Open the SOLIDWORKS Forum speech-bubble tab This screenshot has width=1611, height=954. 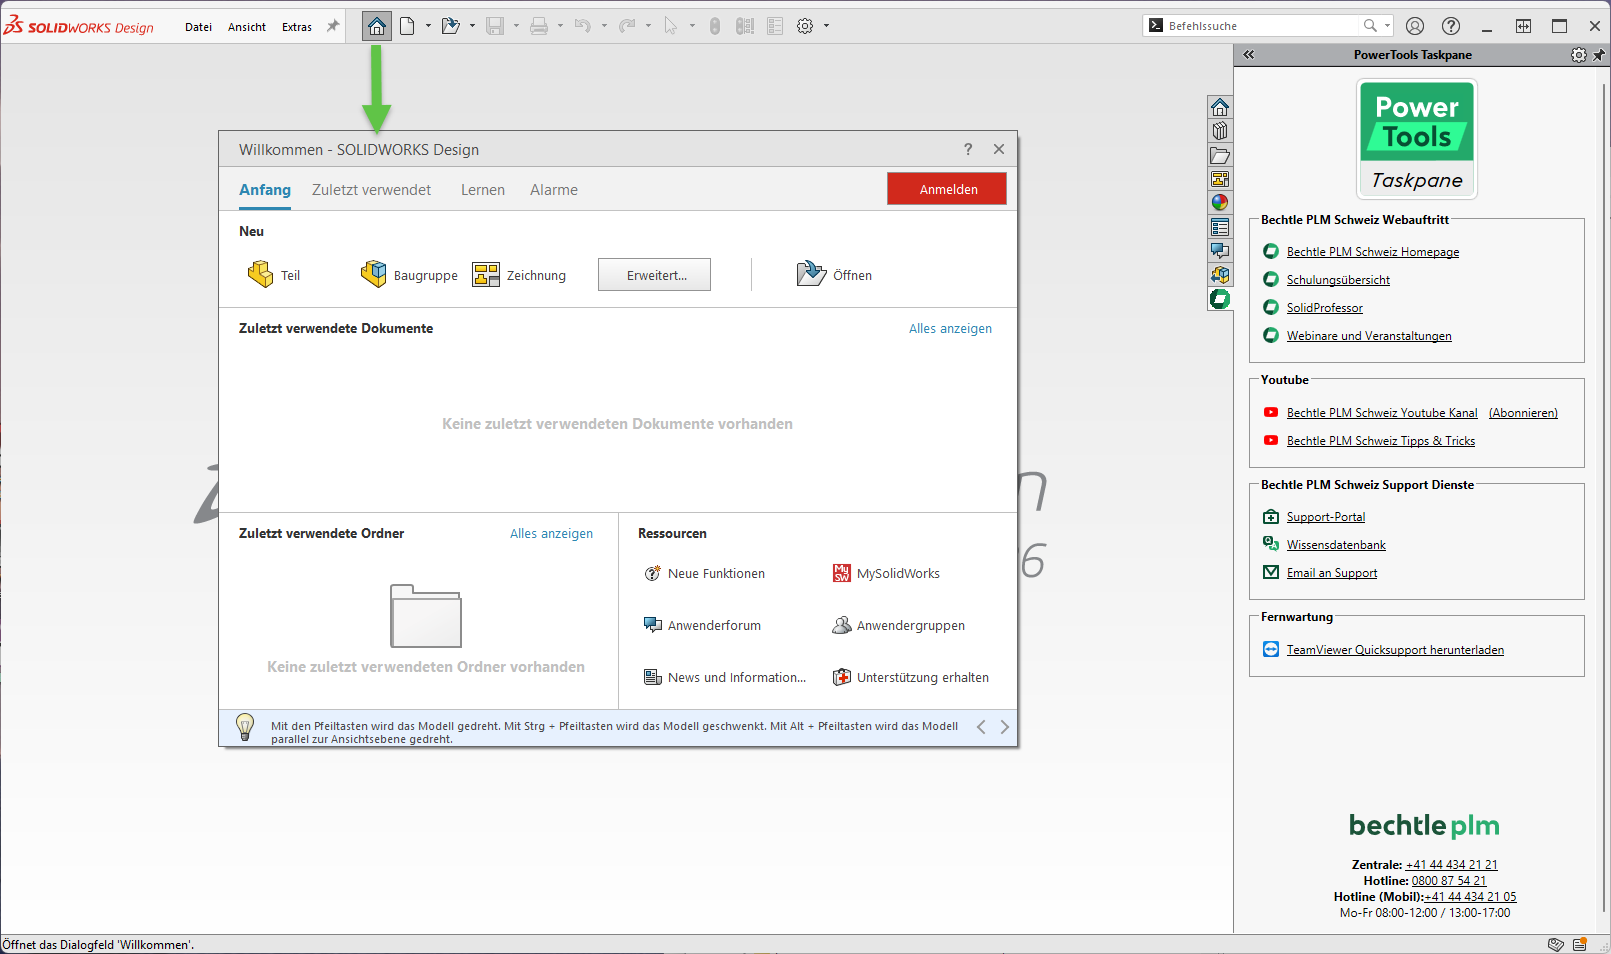1220,251
